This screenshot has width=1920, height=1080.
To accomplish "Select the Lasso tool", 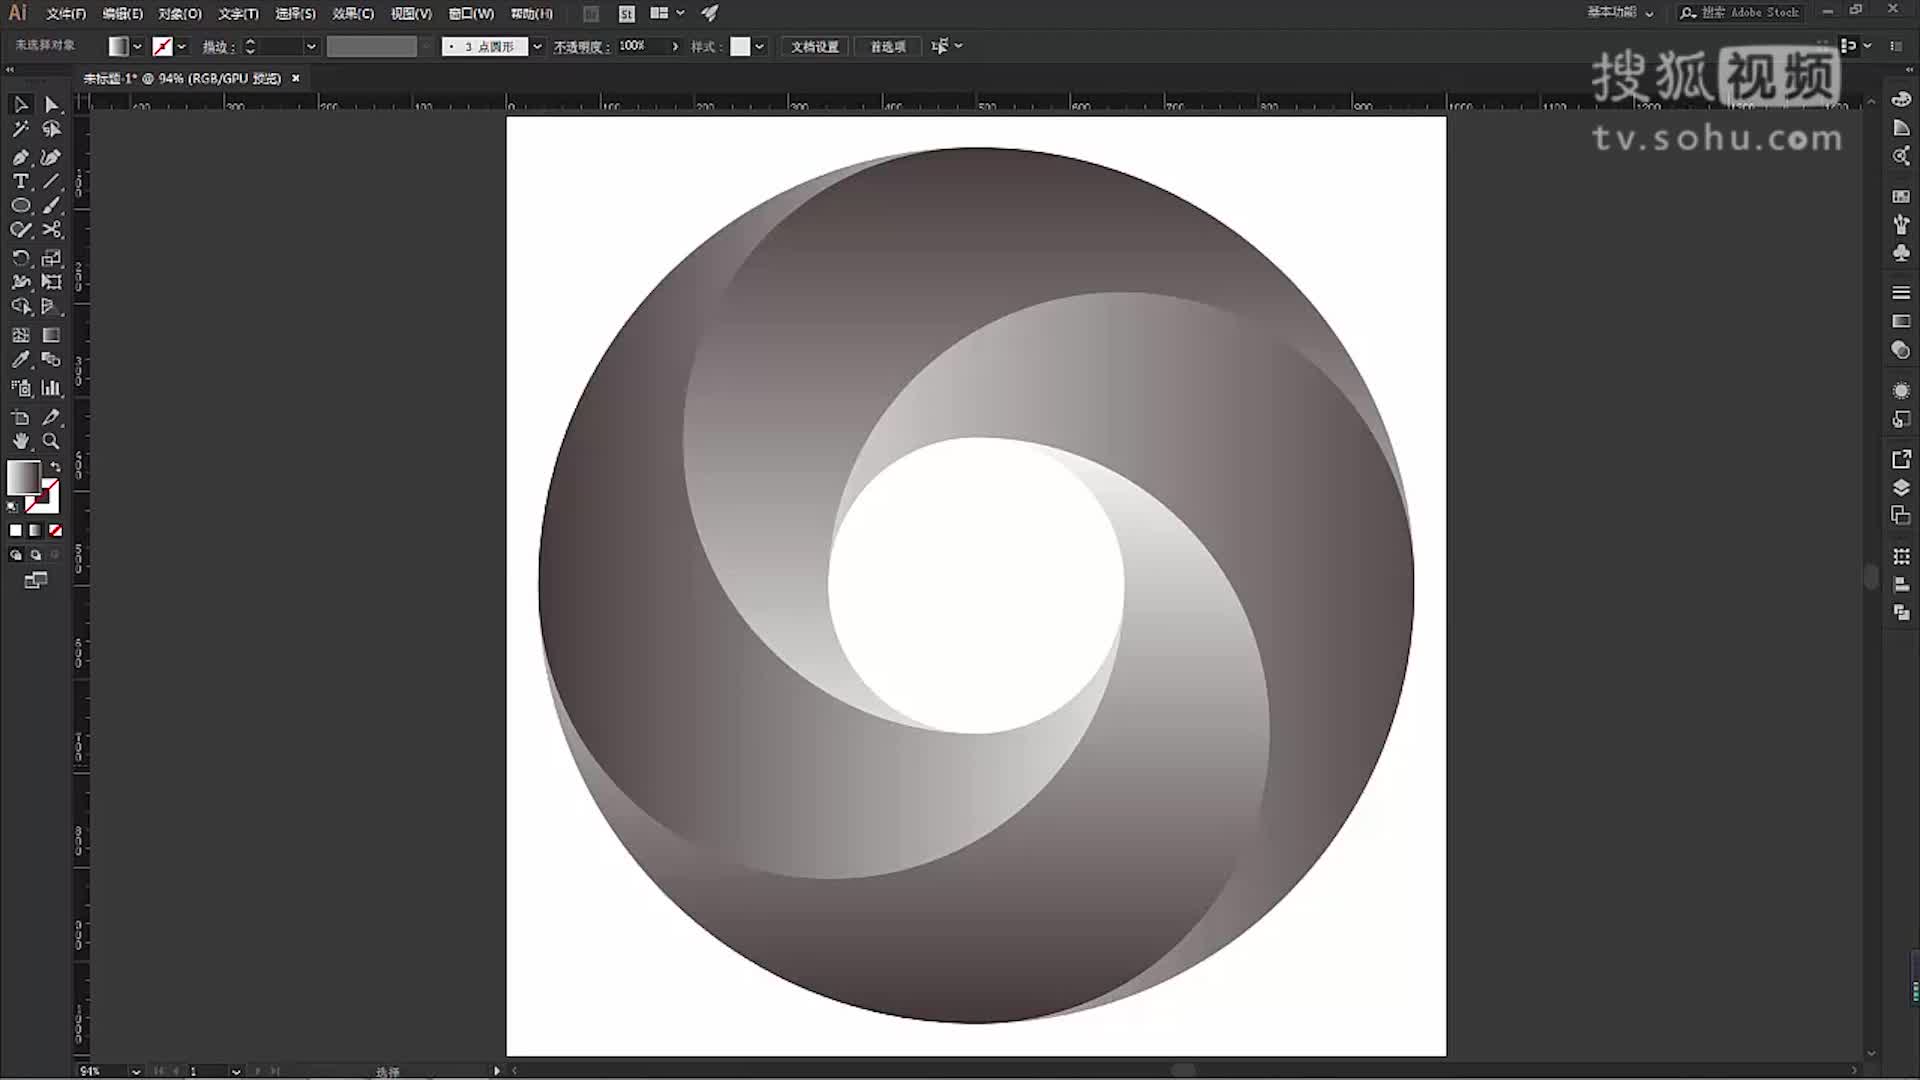I will click(52, 129).
